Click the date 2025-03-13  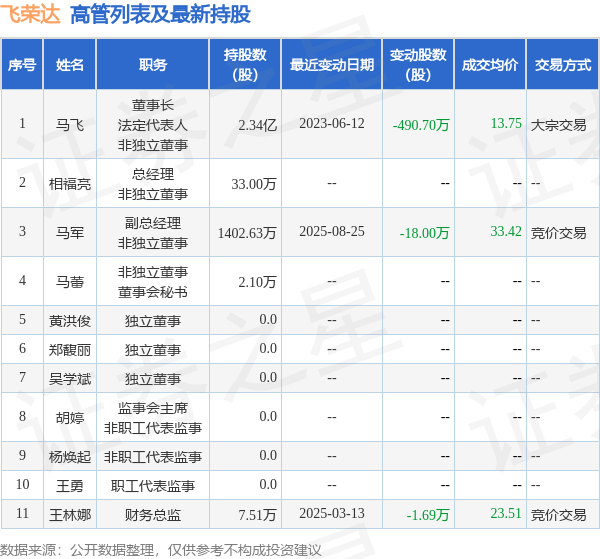coord(332,513)
